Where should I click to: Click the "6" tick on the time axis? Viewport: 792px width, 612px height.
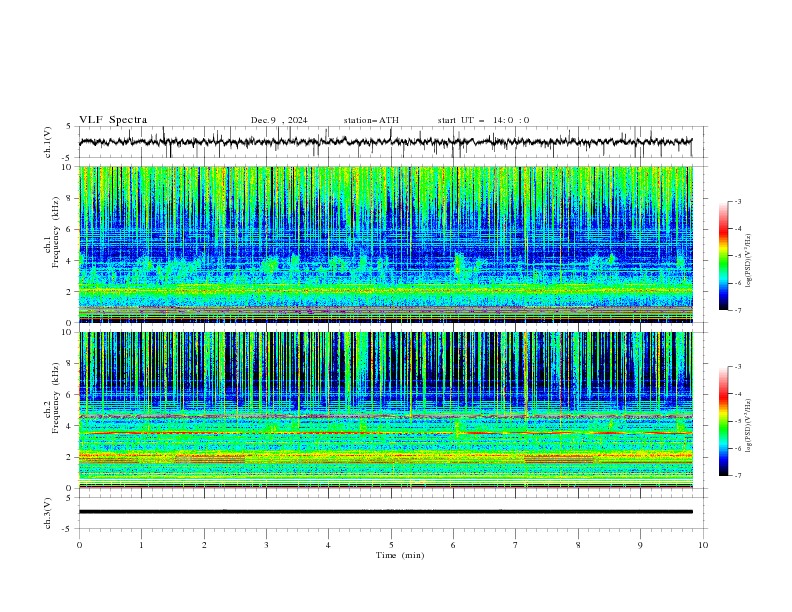coord(453,545)
